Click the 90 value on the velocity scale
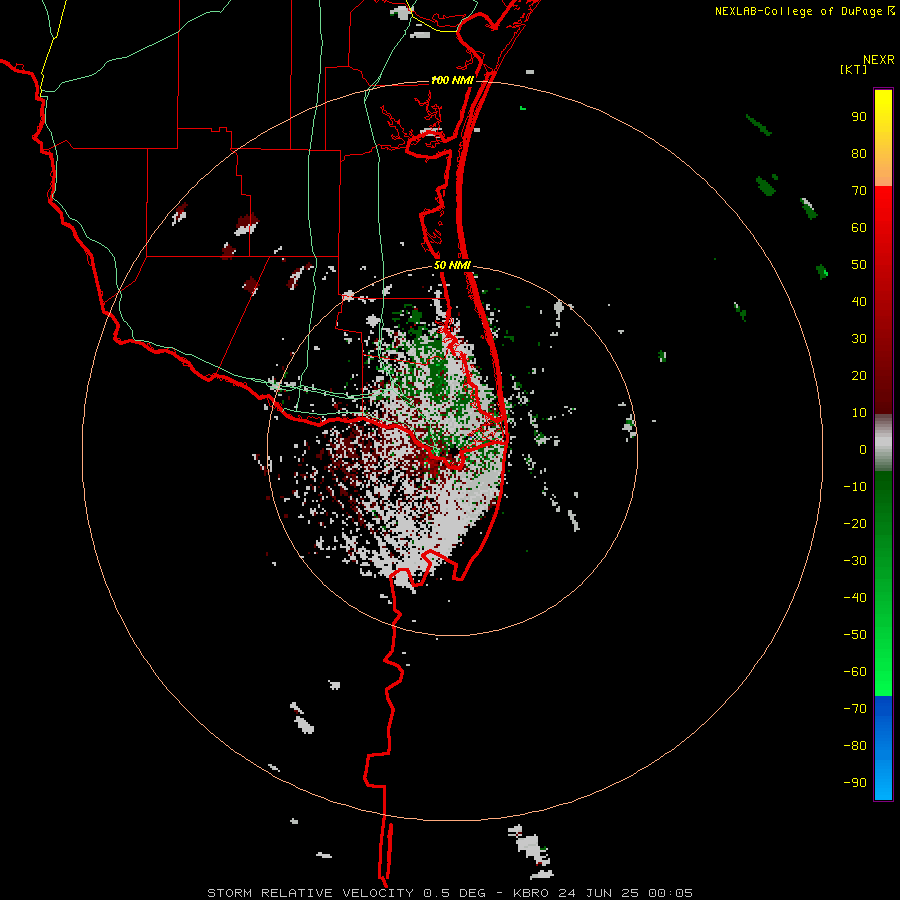This screenshot has height=900, width=900. (x=859, y=117)
